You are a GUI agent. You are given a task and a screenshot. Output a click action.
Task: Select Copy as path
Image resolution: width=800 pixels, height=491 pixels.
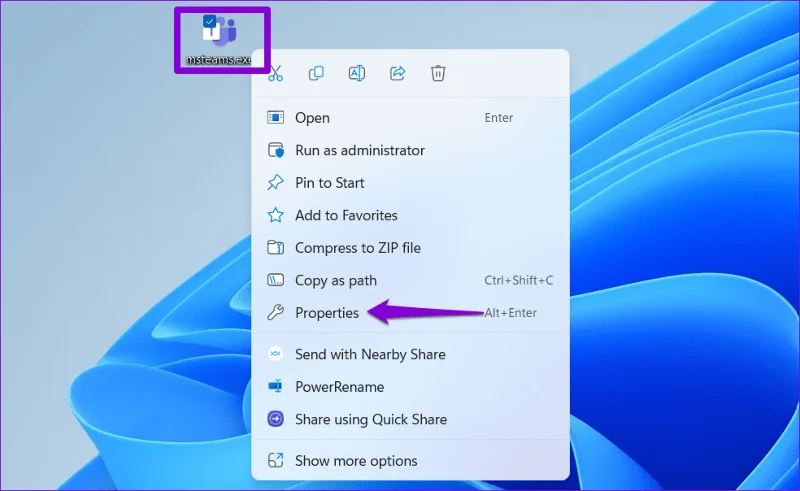click(411, 280)
